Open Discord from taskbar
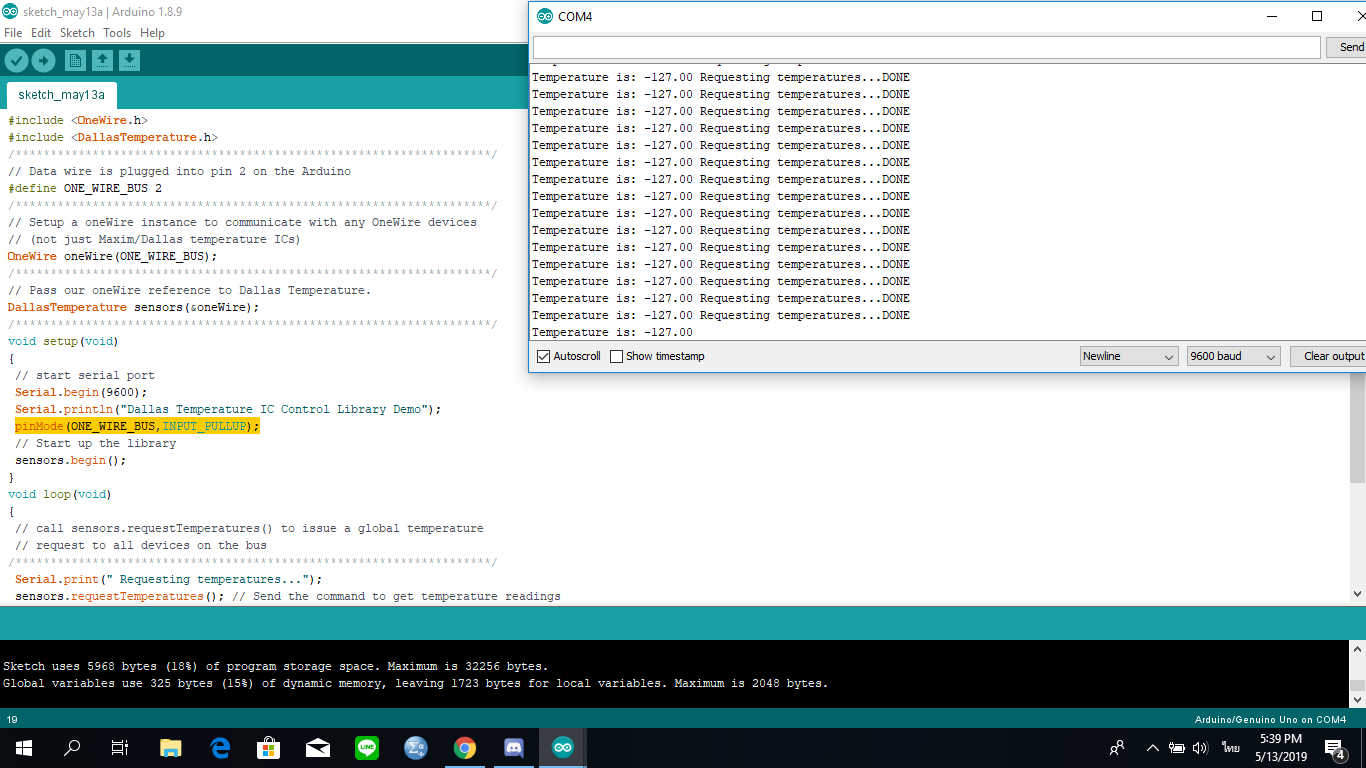 click(514, 747)
